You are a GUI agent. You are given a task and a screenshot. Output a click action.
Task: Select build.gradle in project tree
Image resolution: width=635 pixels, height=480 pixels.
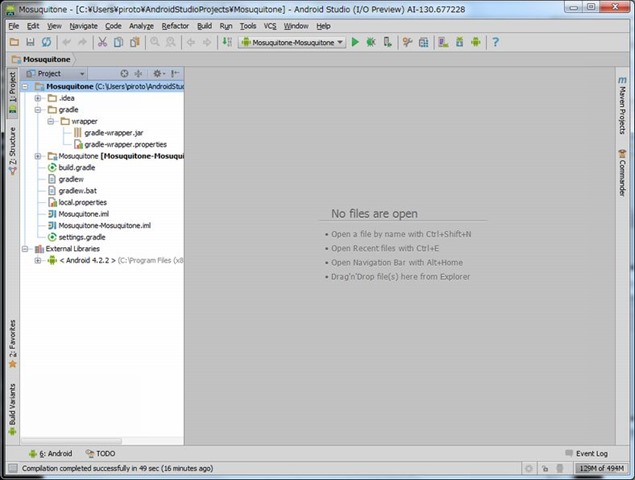[x=76, y=167]
